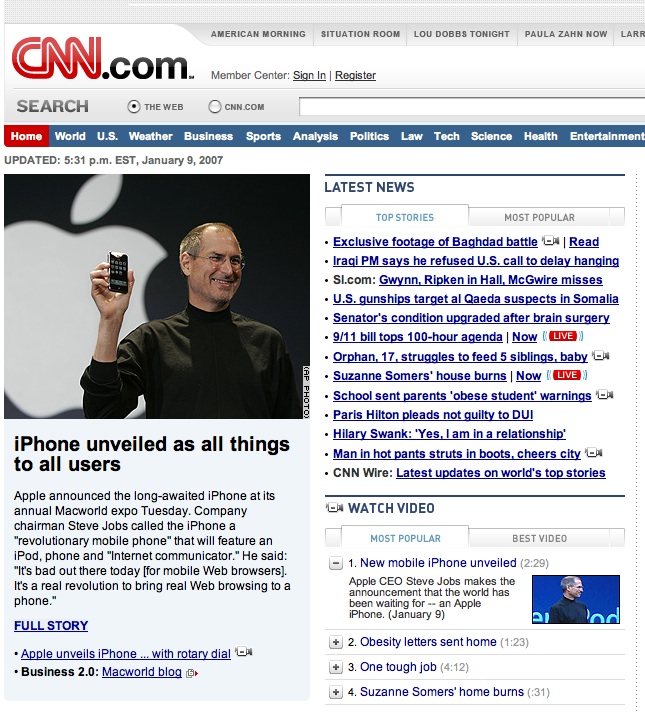Viewport: 645px width, 714px height.
Task: Click LIVE badge next to 9/11 bill story
Action: pyautogui.click(x=563, y=336)
